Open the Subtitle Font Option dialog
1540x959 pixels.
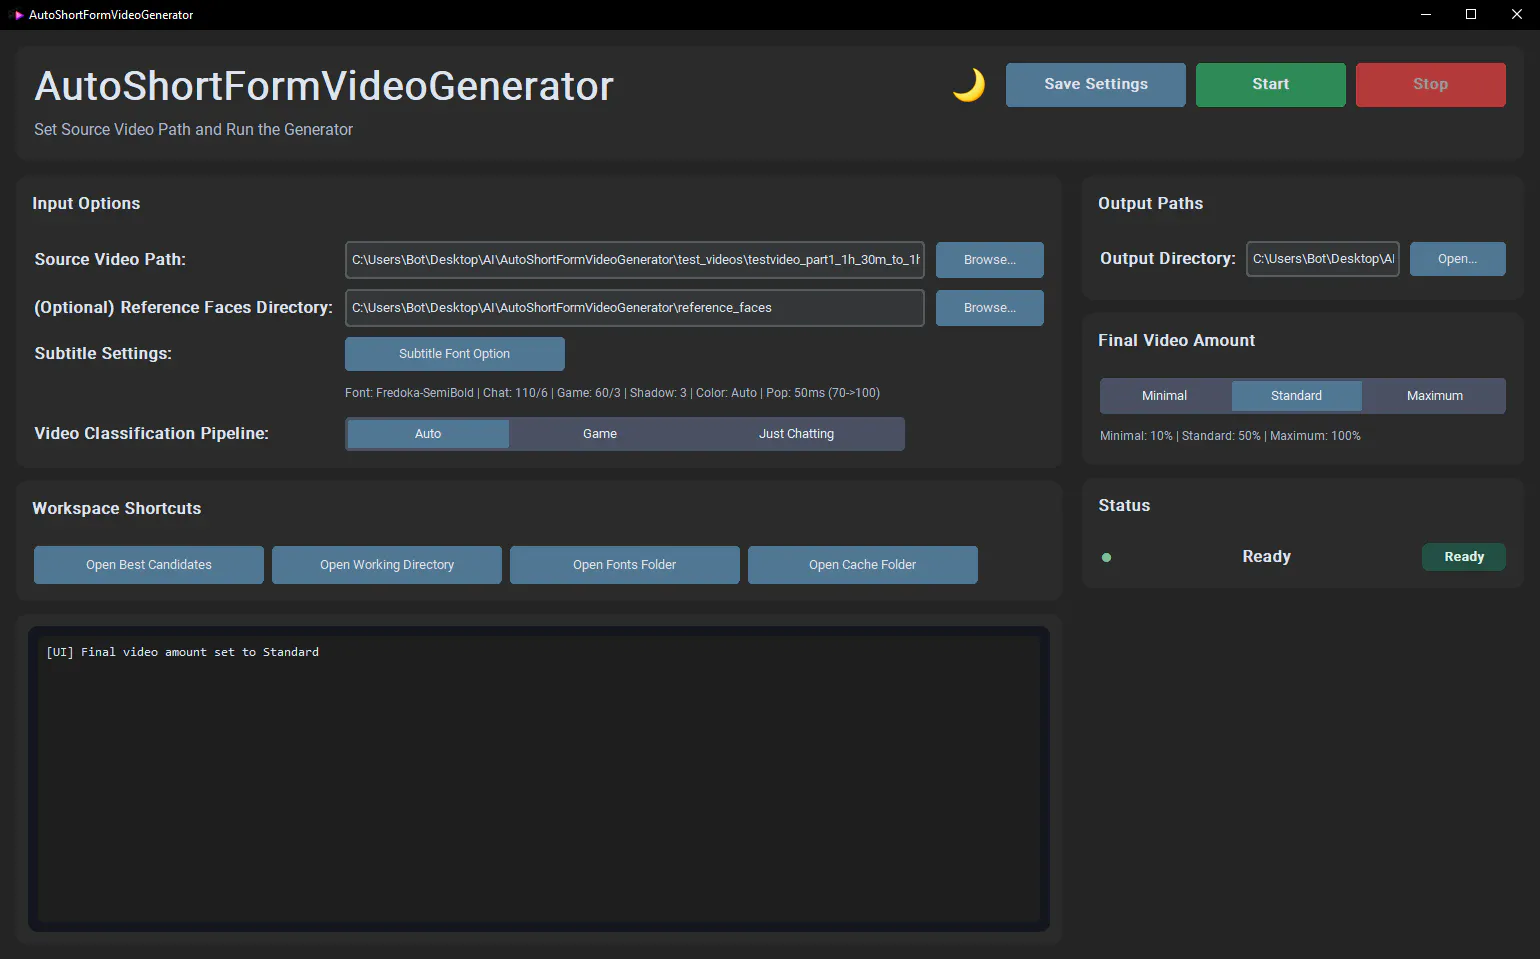click(x=455, y=354)
